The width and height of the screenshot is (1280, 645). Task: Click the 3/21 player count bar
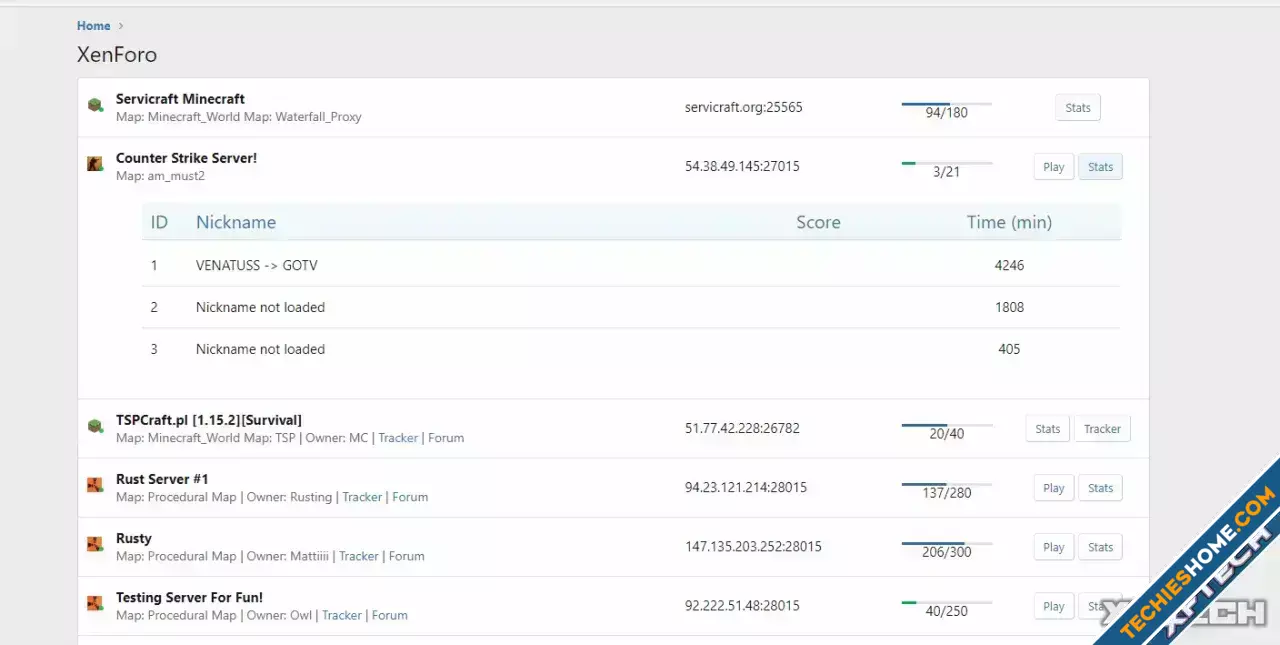point(946,169)
